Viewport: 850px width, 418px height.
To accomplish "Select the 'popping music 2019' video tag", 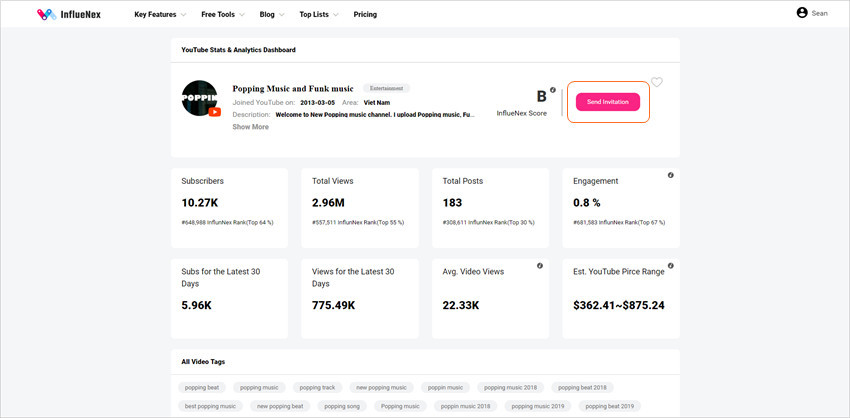I will pos(538,406).
